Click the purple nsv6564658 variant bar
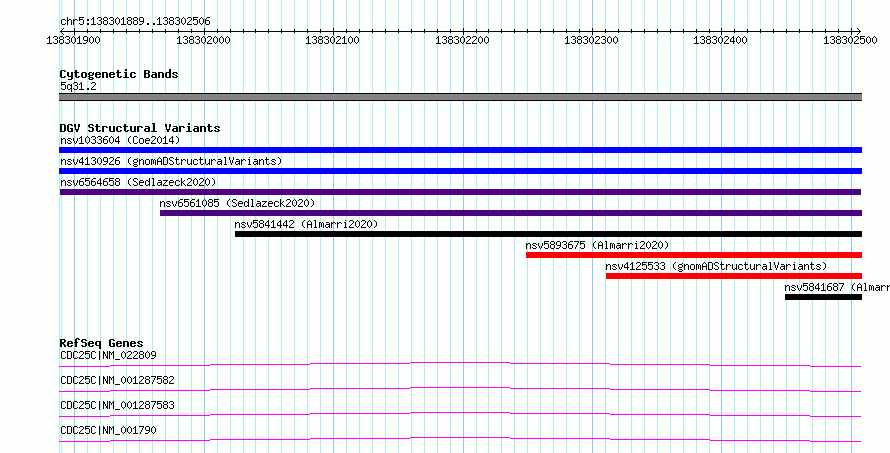 pyautogui.click(x=460, y=192)
